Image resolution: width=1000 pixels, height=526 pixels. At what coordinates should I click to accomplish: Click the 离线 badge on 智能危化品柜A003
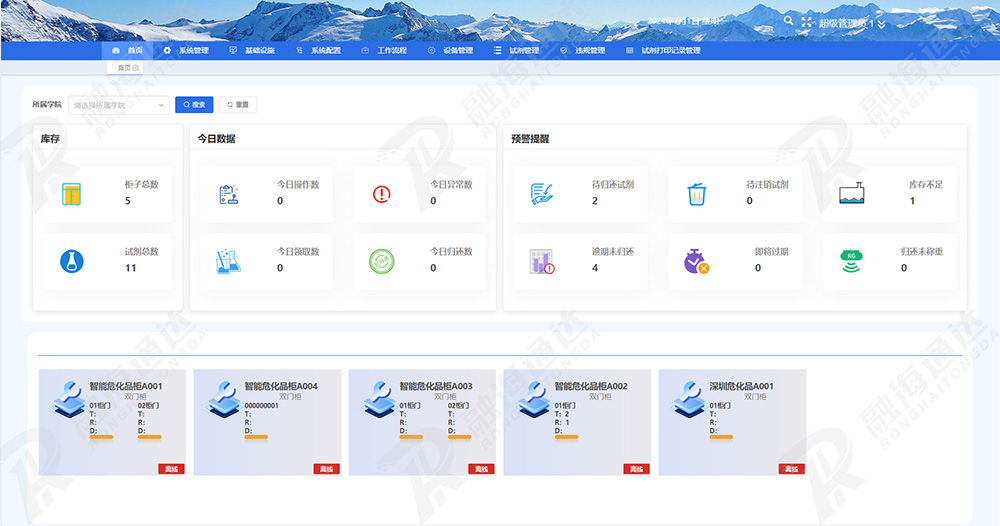482,469
